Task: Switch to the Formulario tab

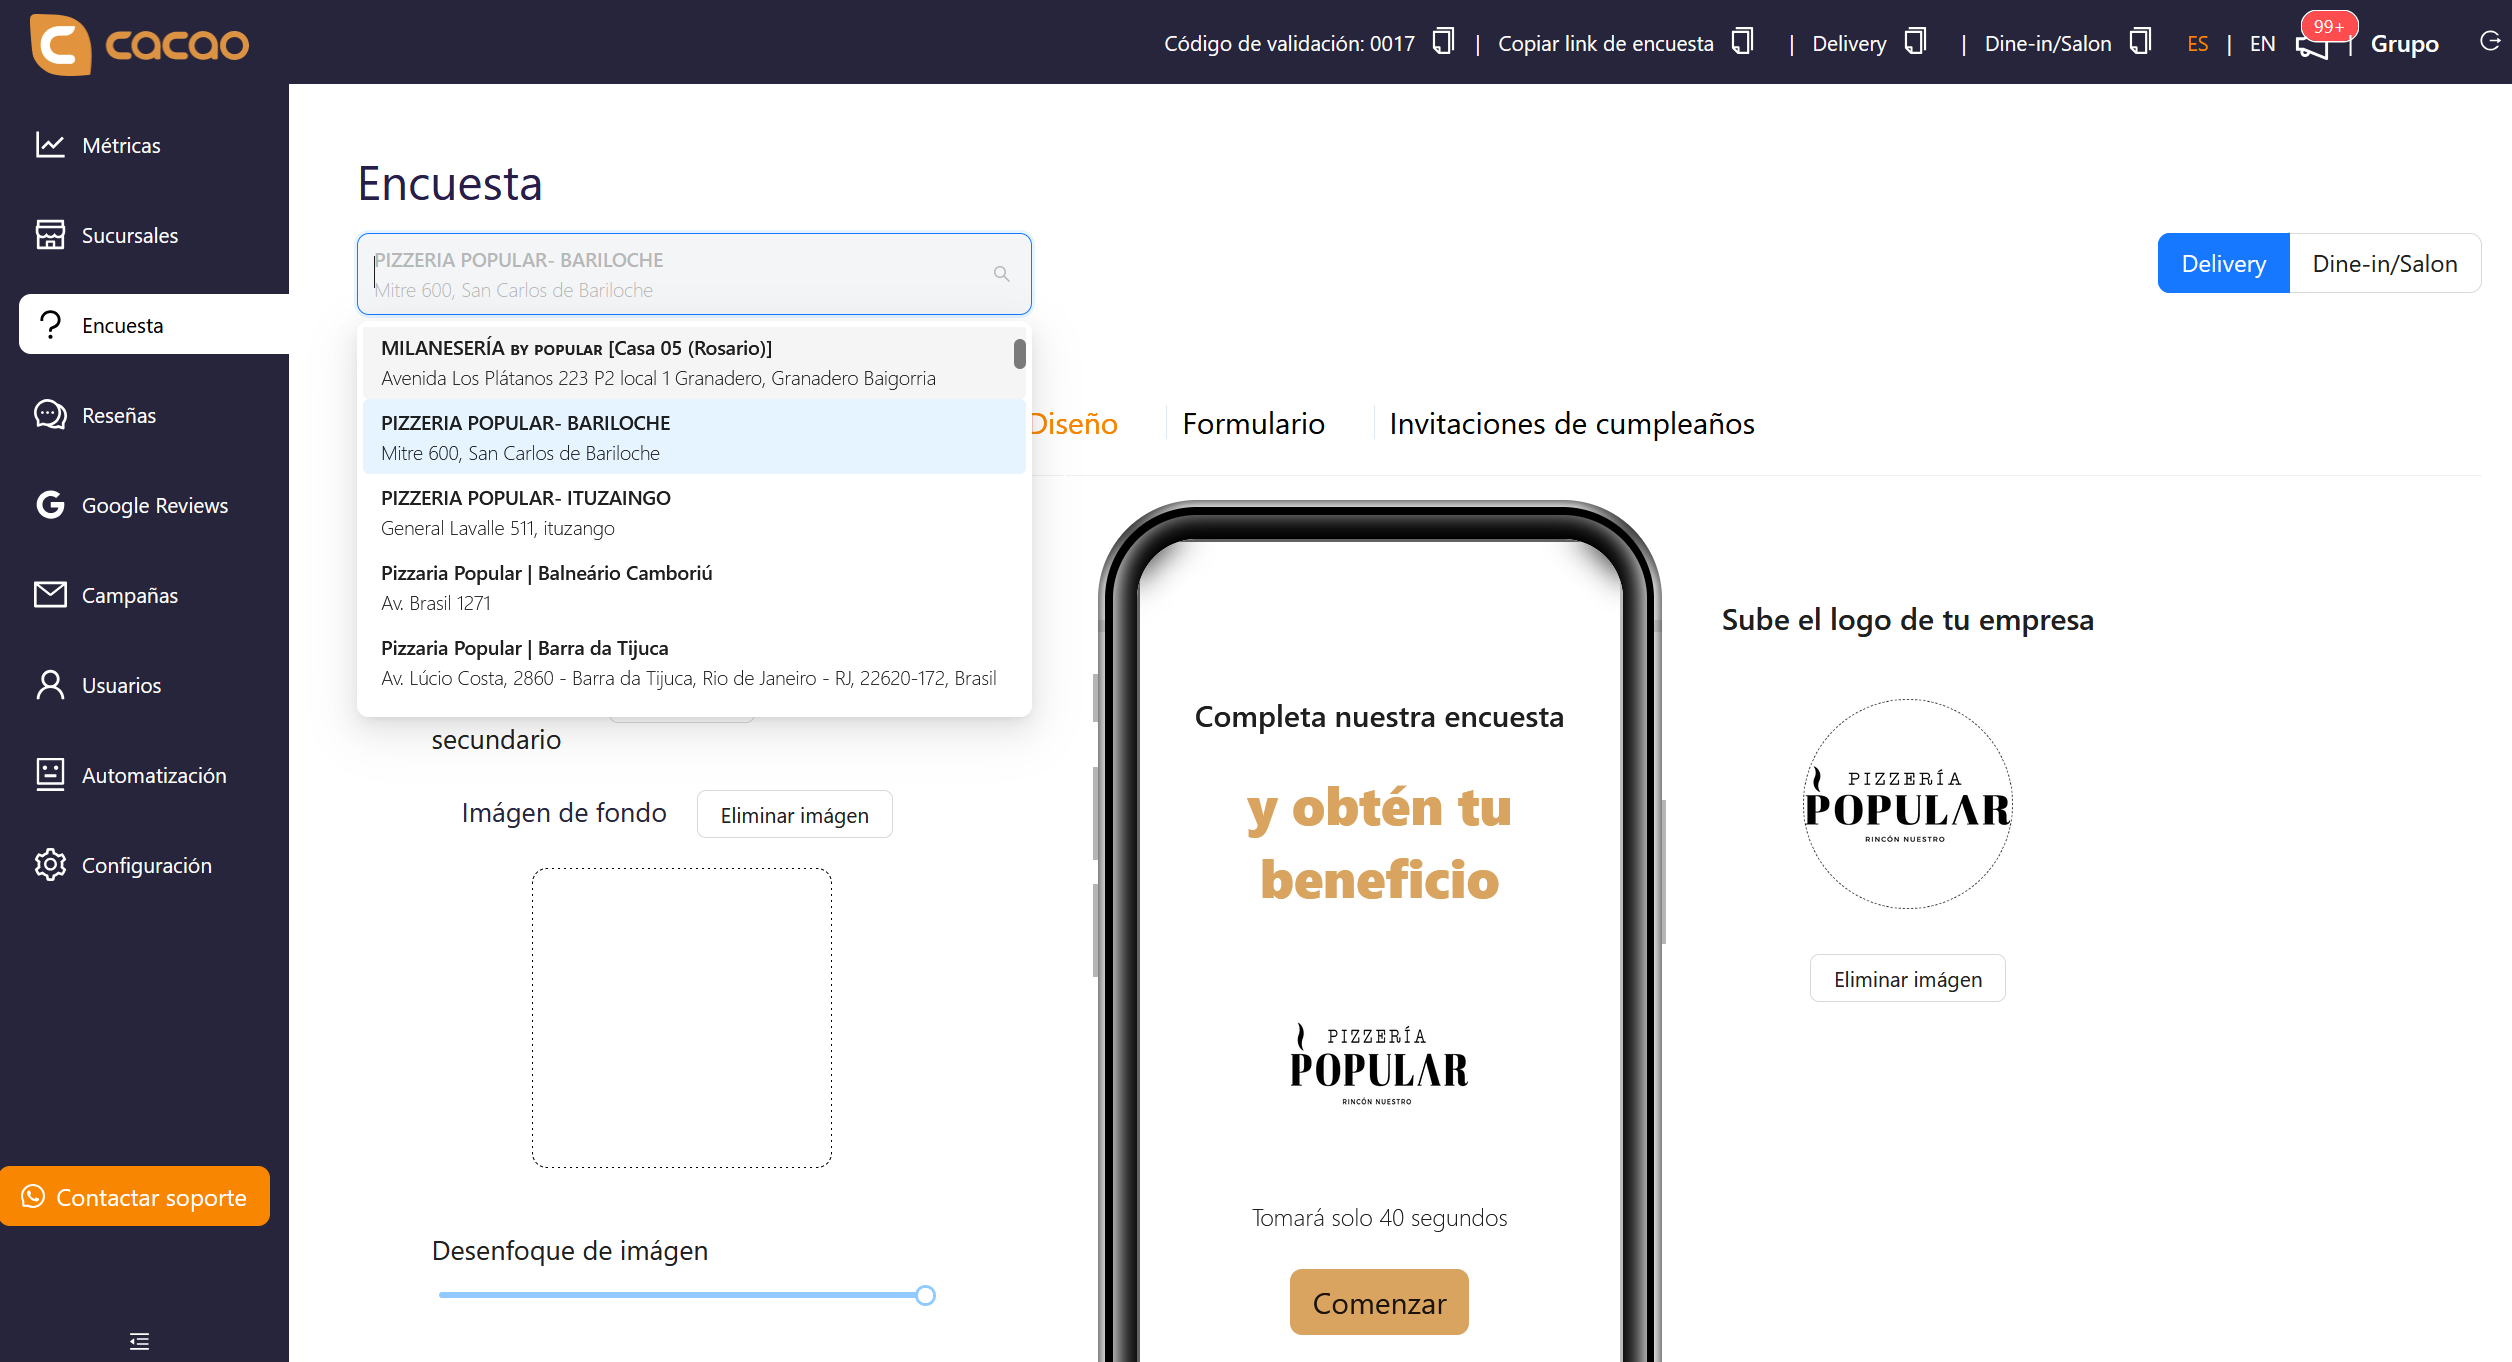Action: tap(1253, 423)
